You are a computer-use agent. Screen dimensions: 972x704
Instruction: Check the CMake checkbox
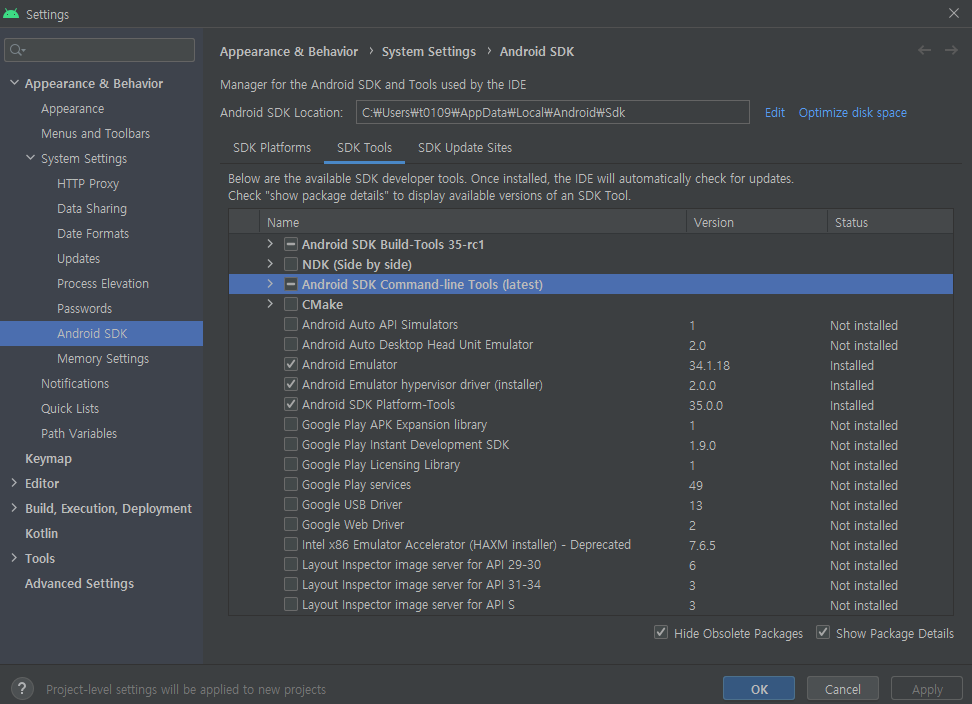[291, 304]
